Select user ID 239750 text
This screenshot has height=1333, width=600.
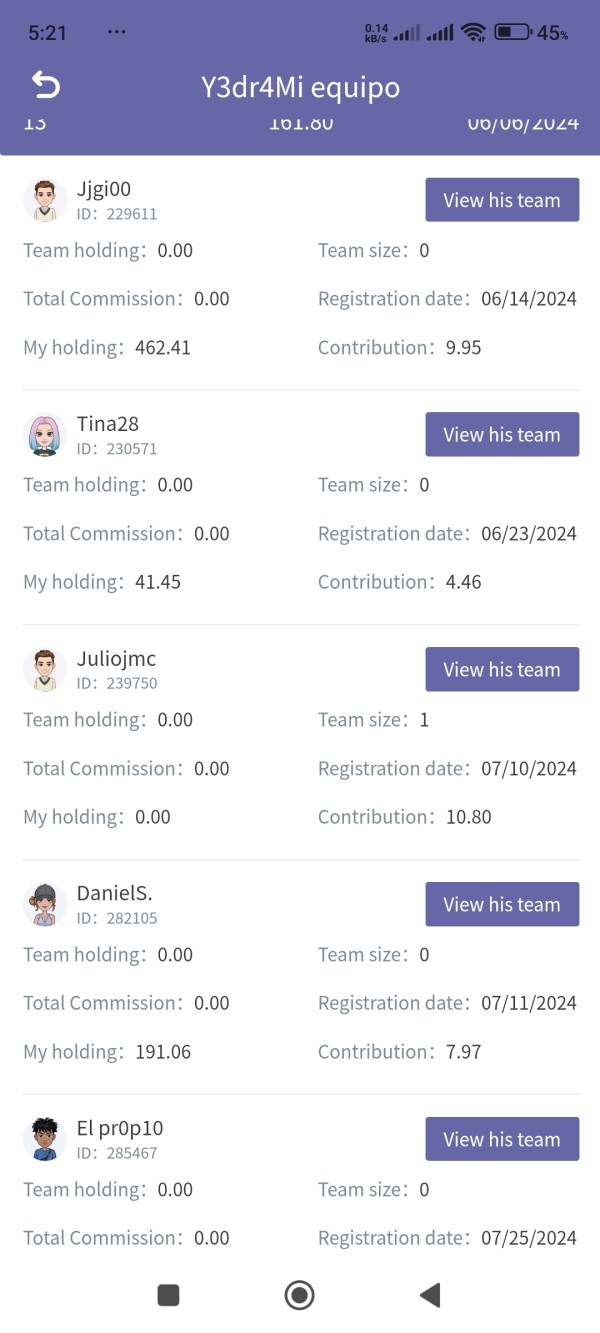click(131, 683)
